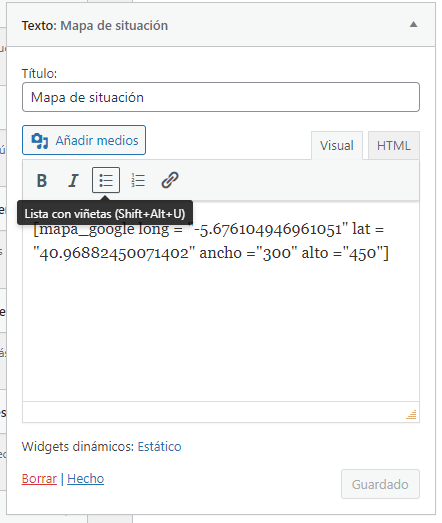Screen dimensions: 442x523
Task: Switch to the Visual editor tab
Action: click(337, 146)
